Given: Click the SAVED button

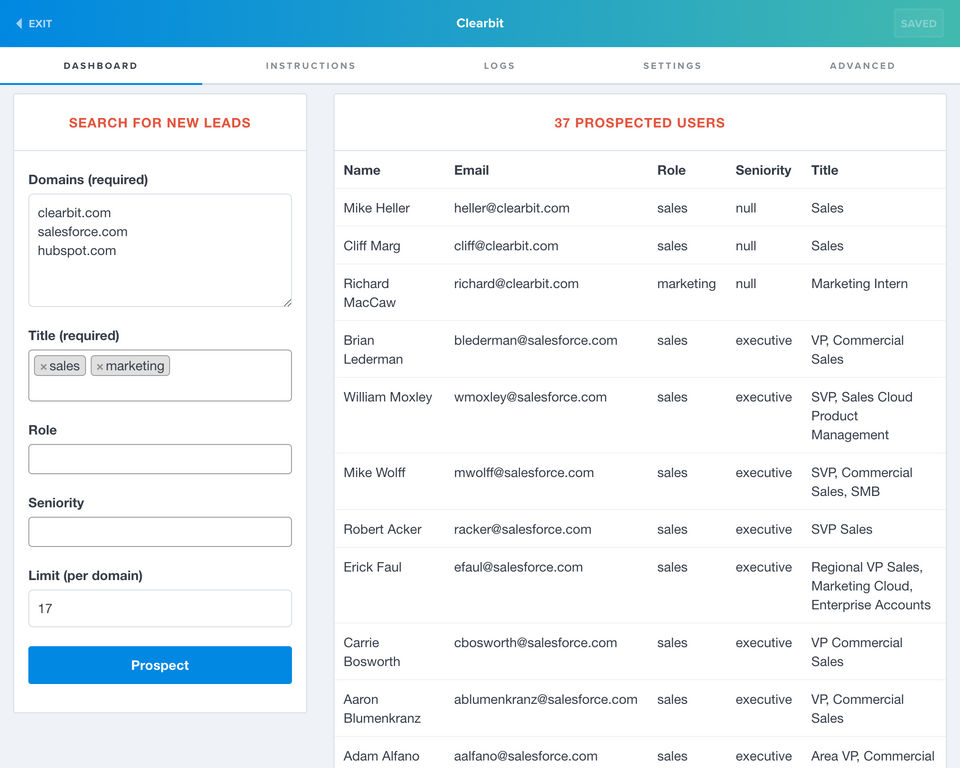Looking at the screenshot, I should (918, 23).
